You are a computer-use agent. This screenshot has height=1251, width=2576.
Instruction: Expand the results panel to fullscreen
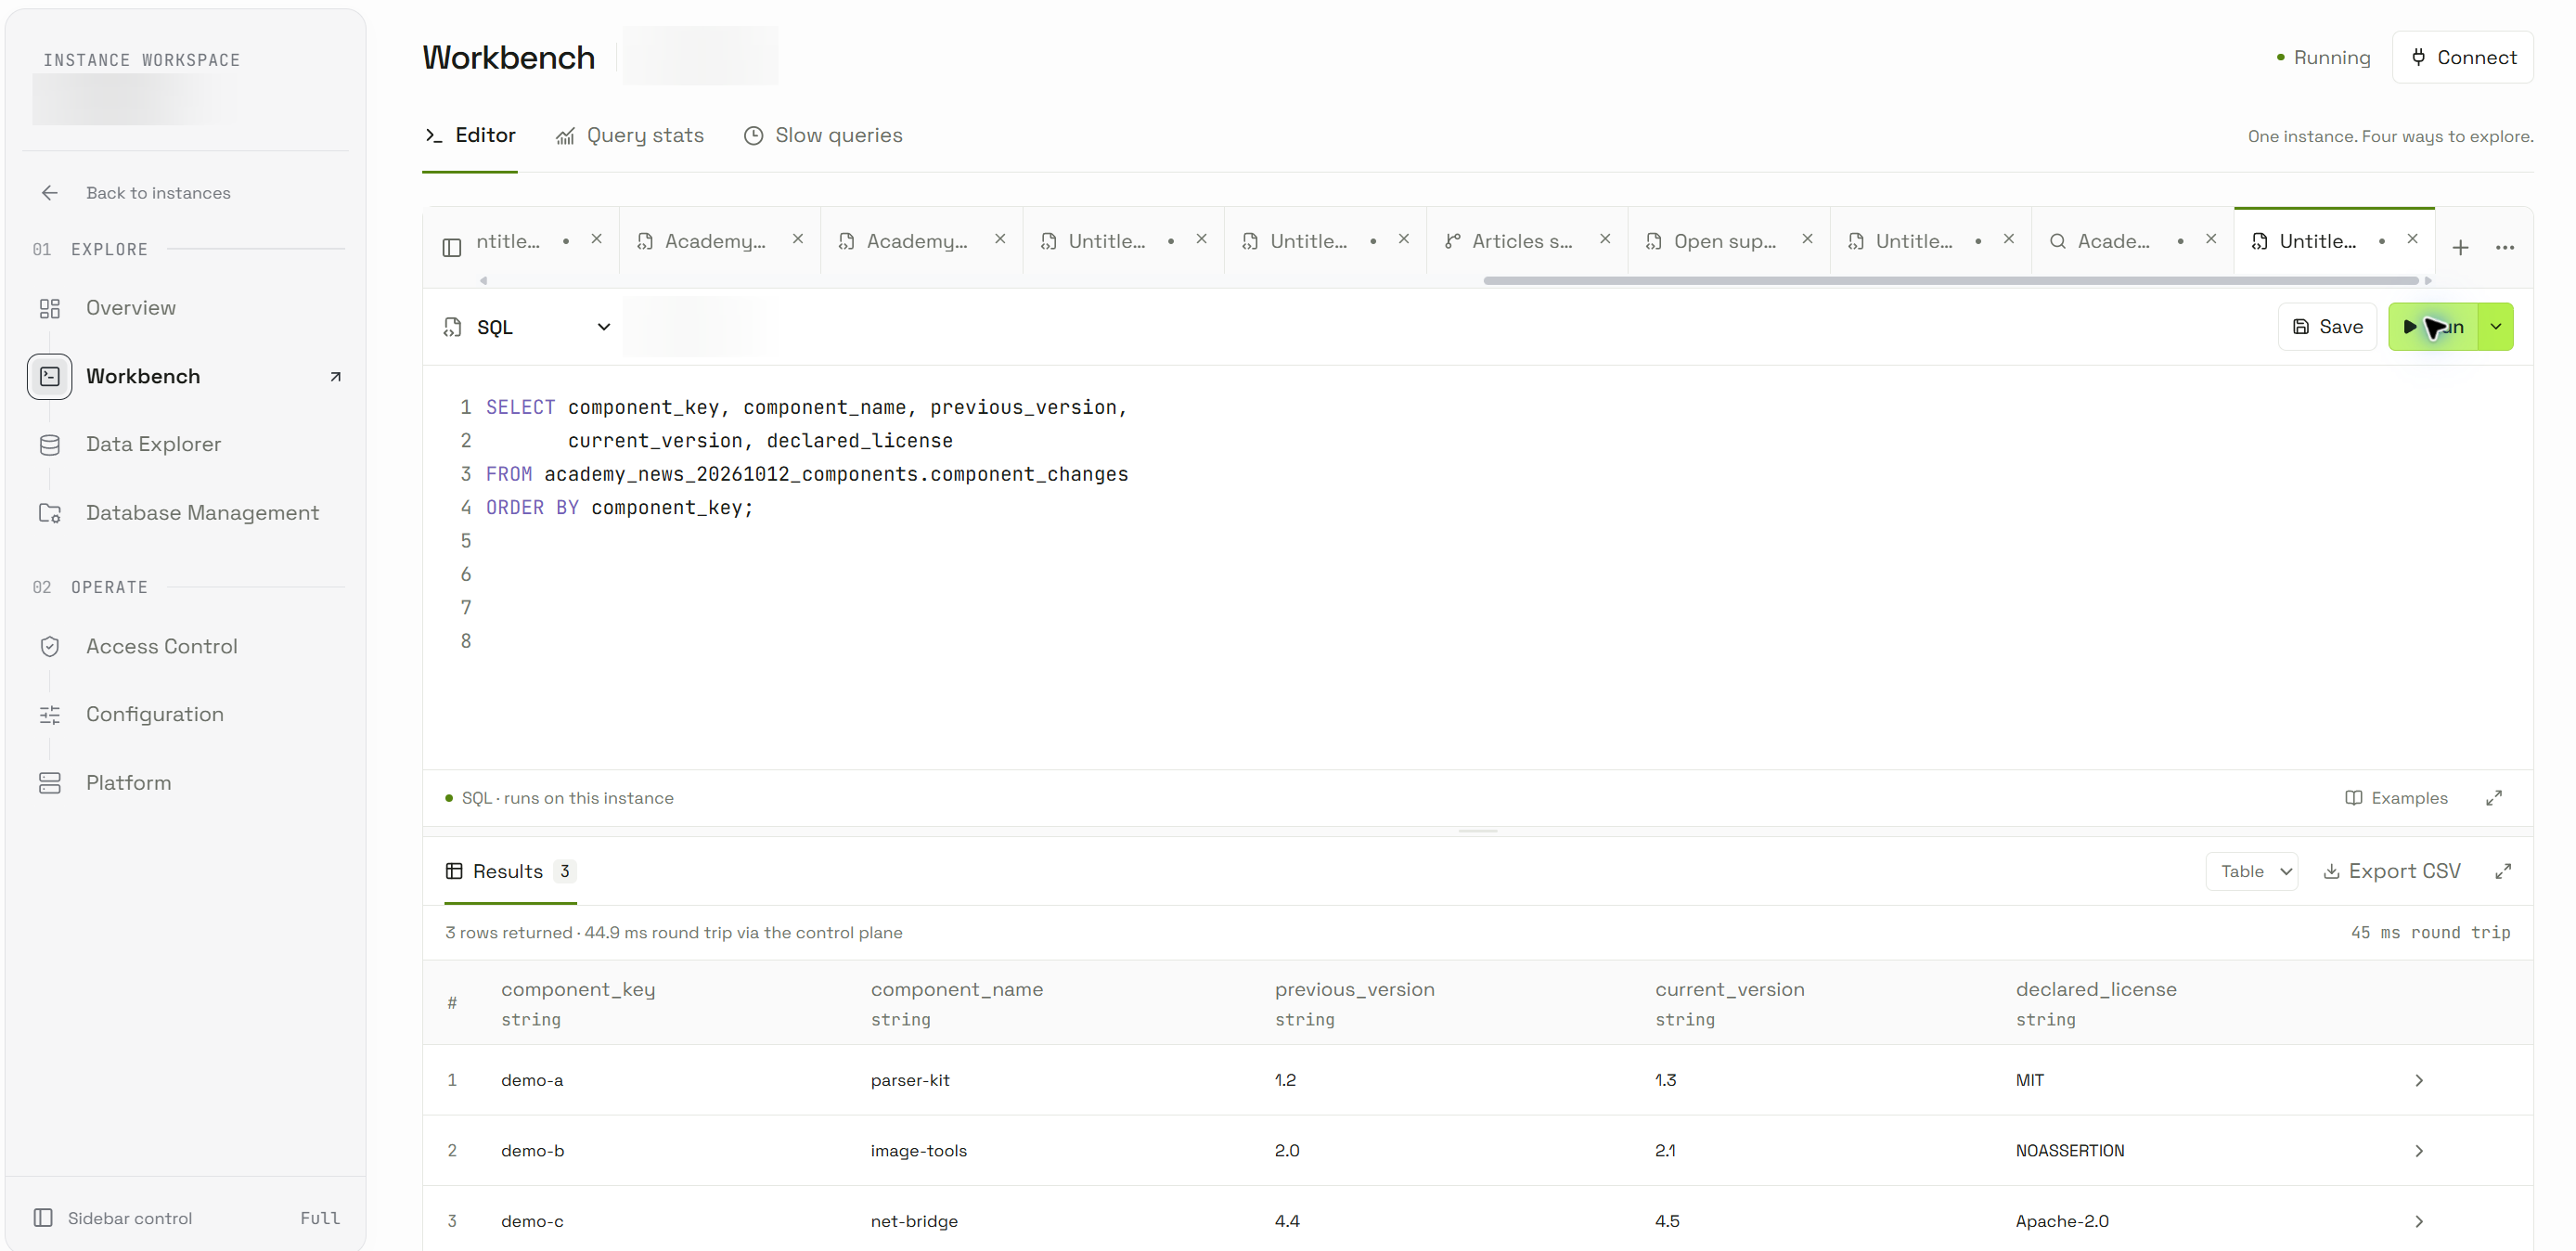point(2503,871)
